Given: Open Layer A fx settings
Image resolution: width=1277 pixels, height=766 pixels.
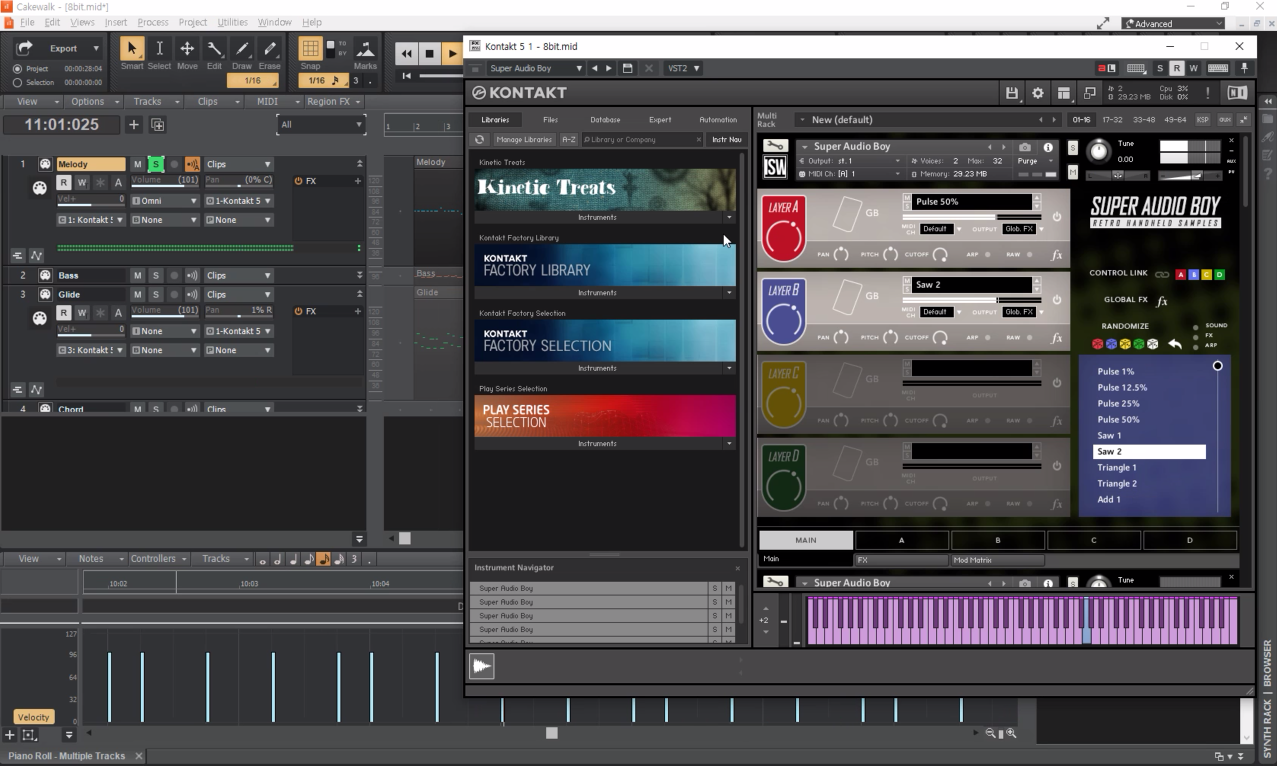Looking at the screenshot, I should pos(1056,255).
